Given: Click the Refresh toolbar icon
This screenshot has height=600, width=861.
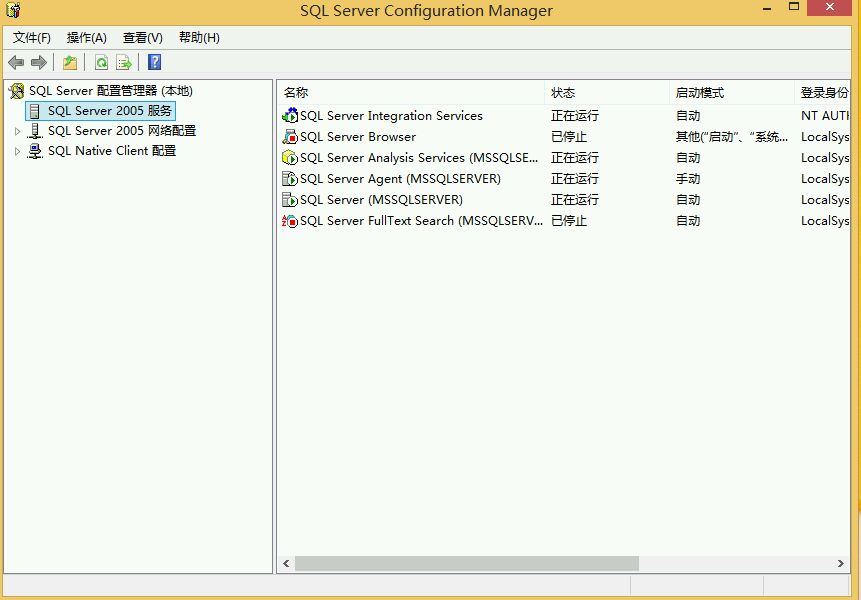Looking at the screenshot, I should click(101, 63).
